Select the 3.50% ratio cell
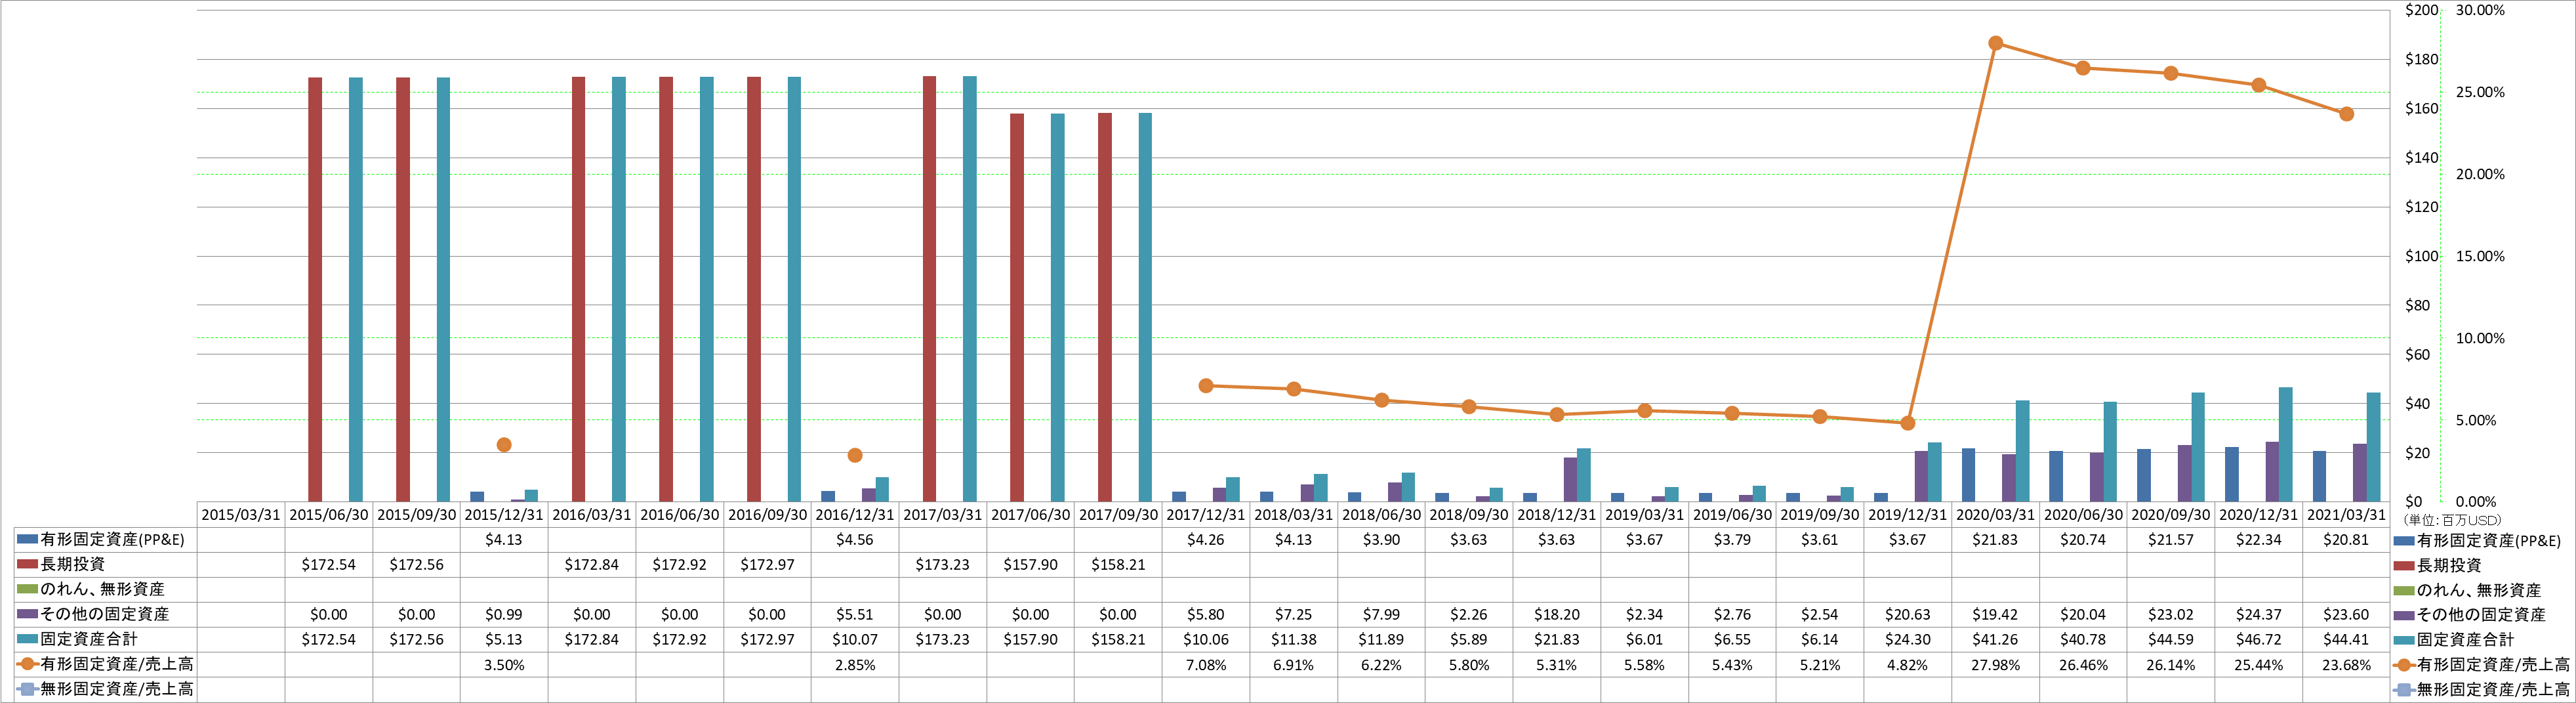This screenshot has width=2576, height=703. click(504, 665)
